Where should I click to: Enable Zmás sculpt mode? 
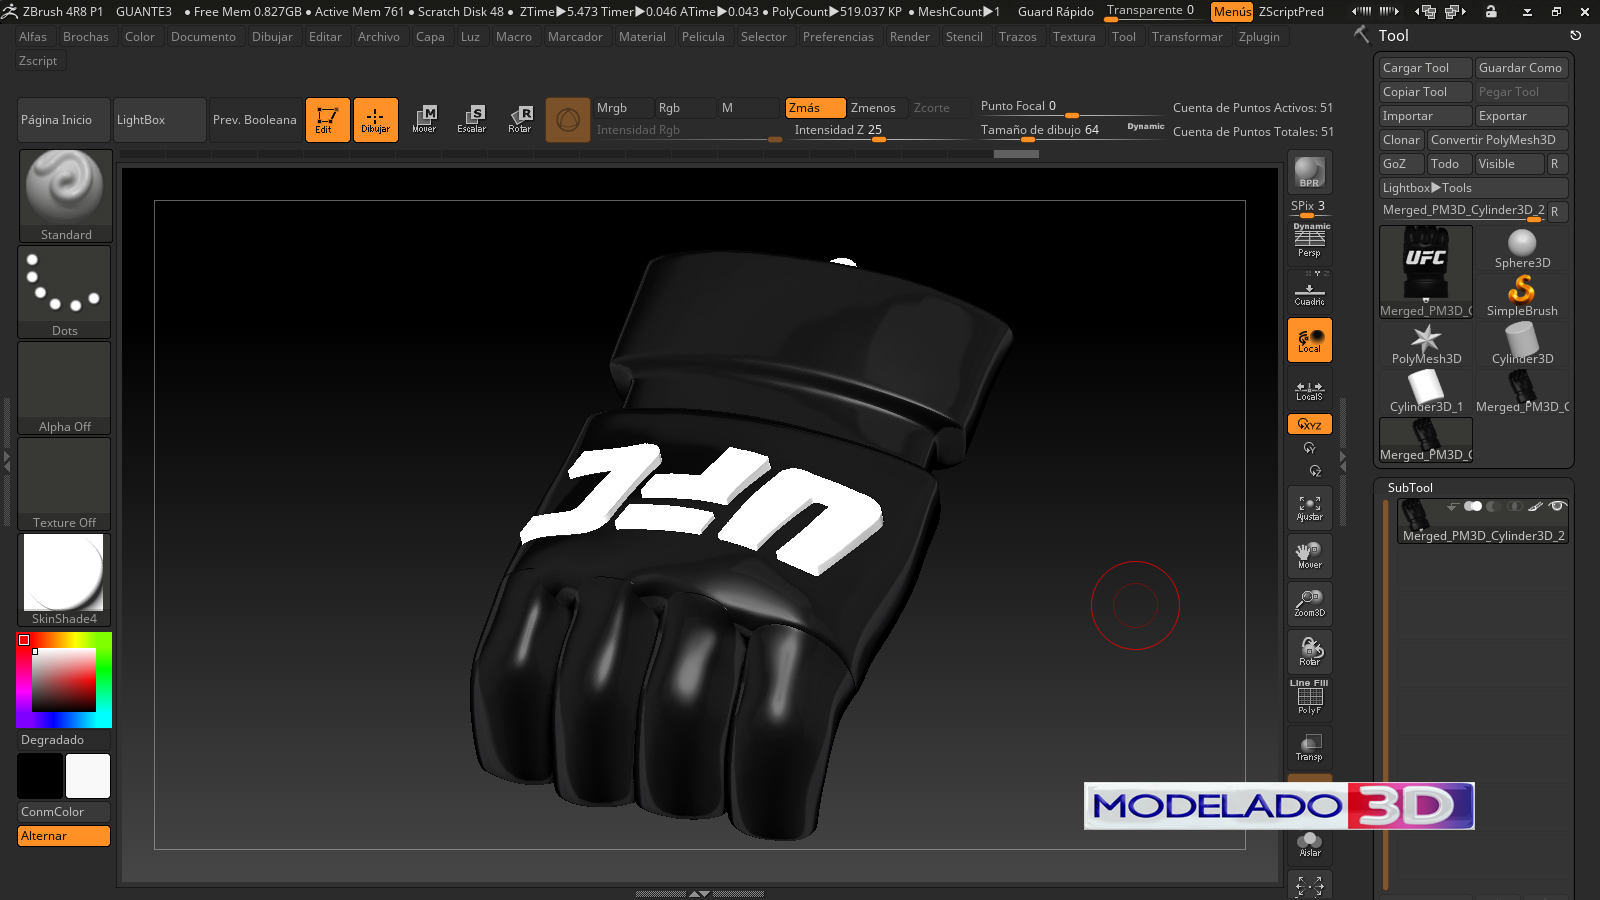point(815,108)
